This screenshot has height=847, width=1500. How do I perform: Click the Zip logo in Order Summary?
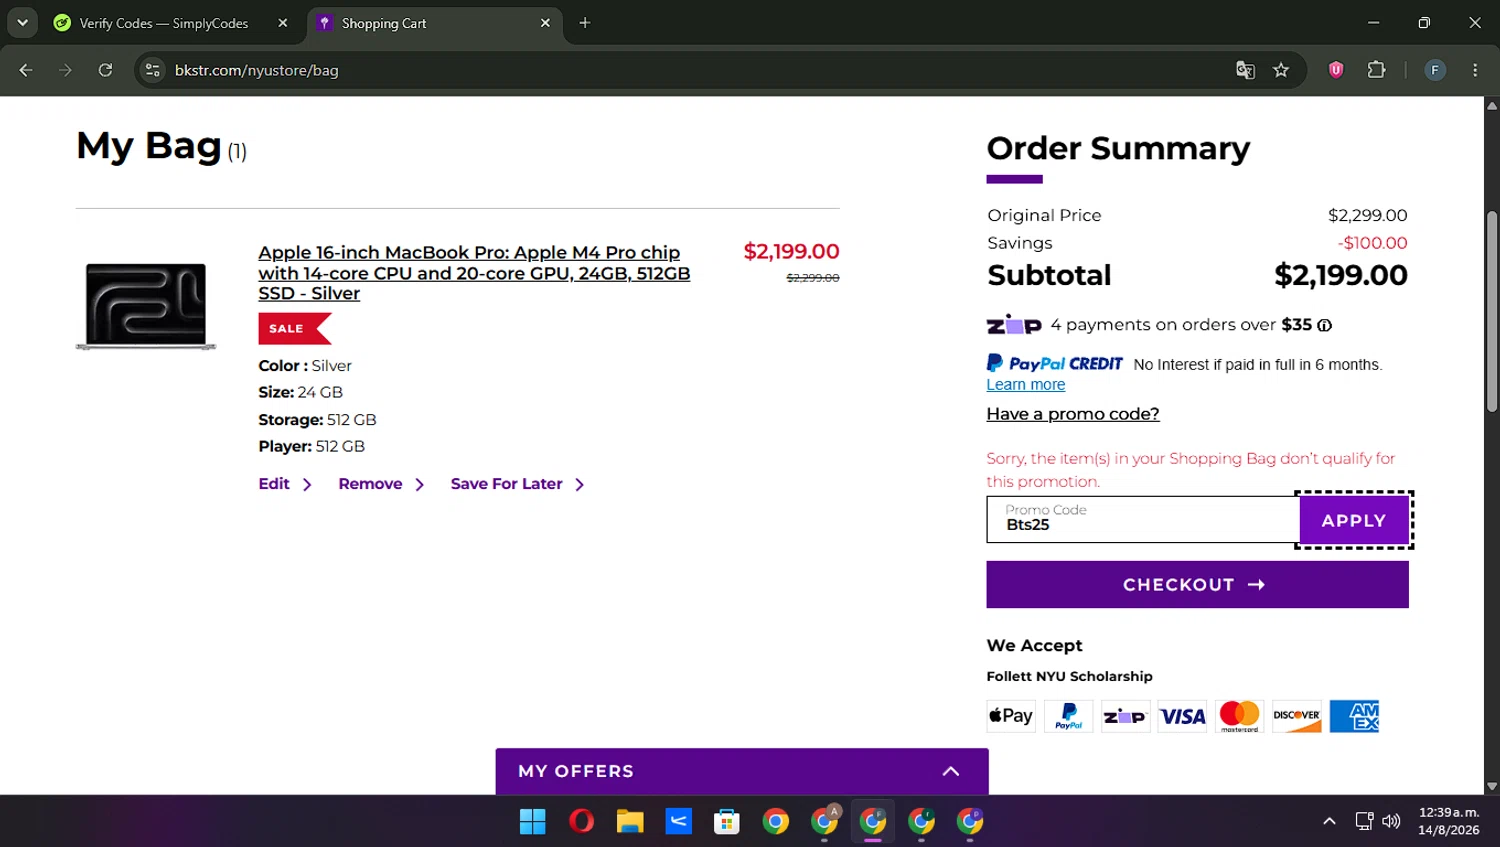tap(1014, 325)
